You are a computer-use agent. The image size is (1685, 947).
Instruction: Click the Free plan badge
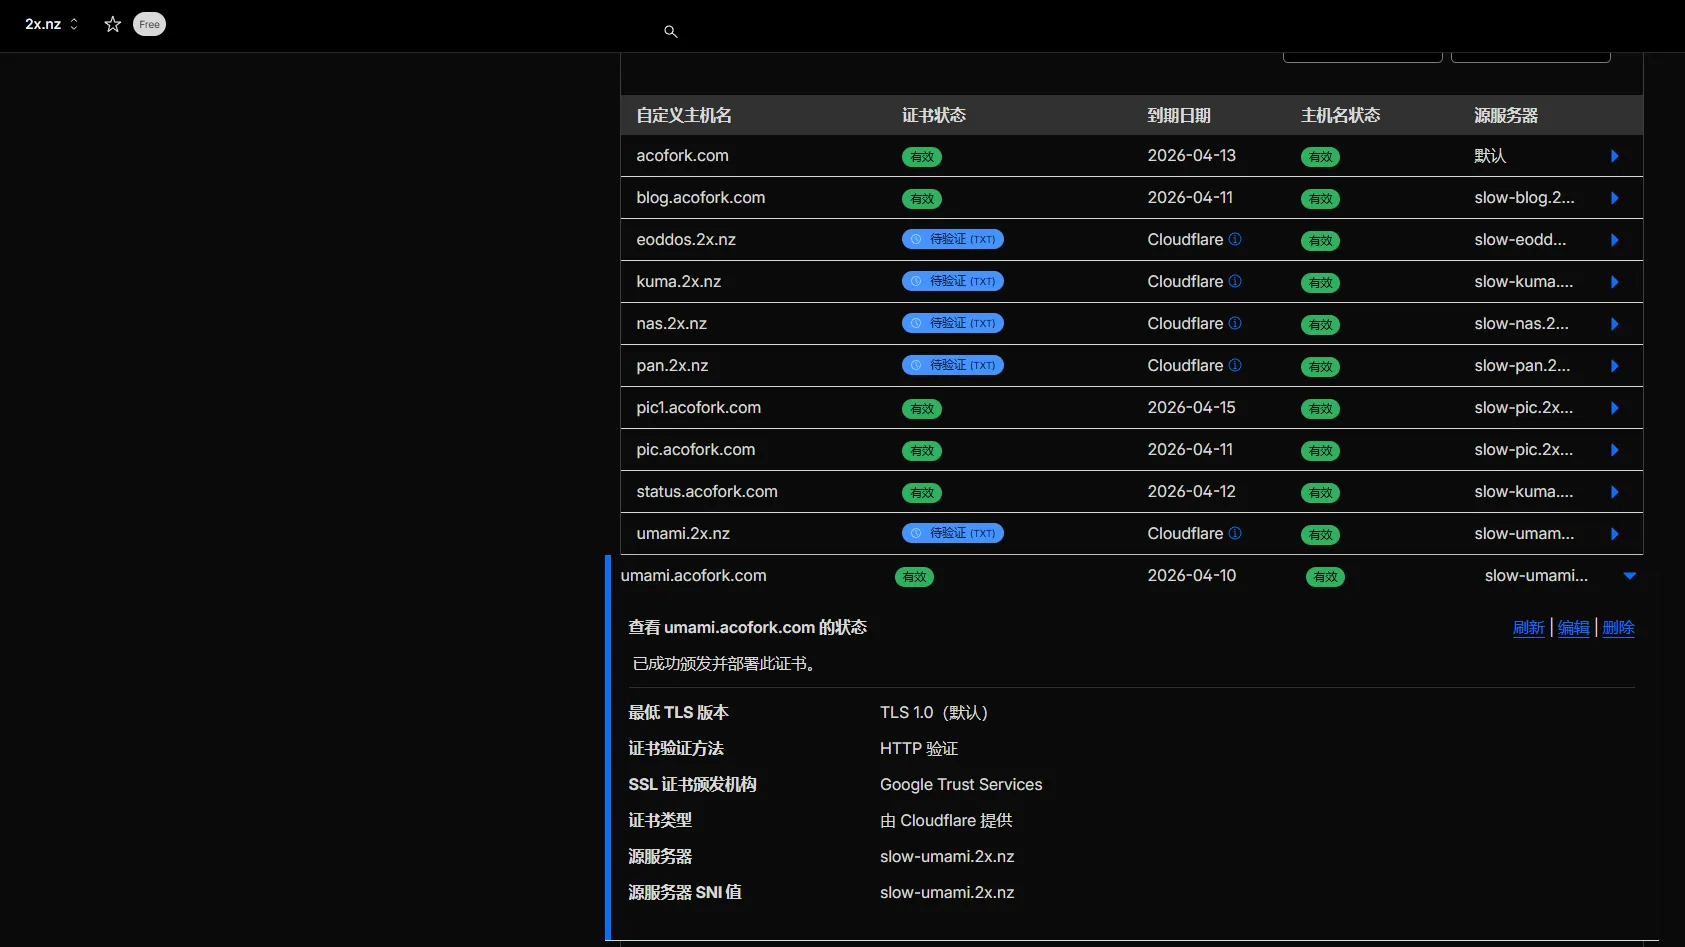(x=149, y=24)
